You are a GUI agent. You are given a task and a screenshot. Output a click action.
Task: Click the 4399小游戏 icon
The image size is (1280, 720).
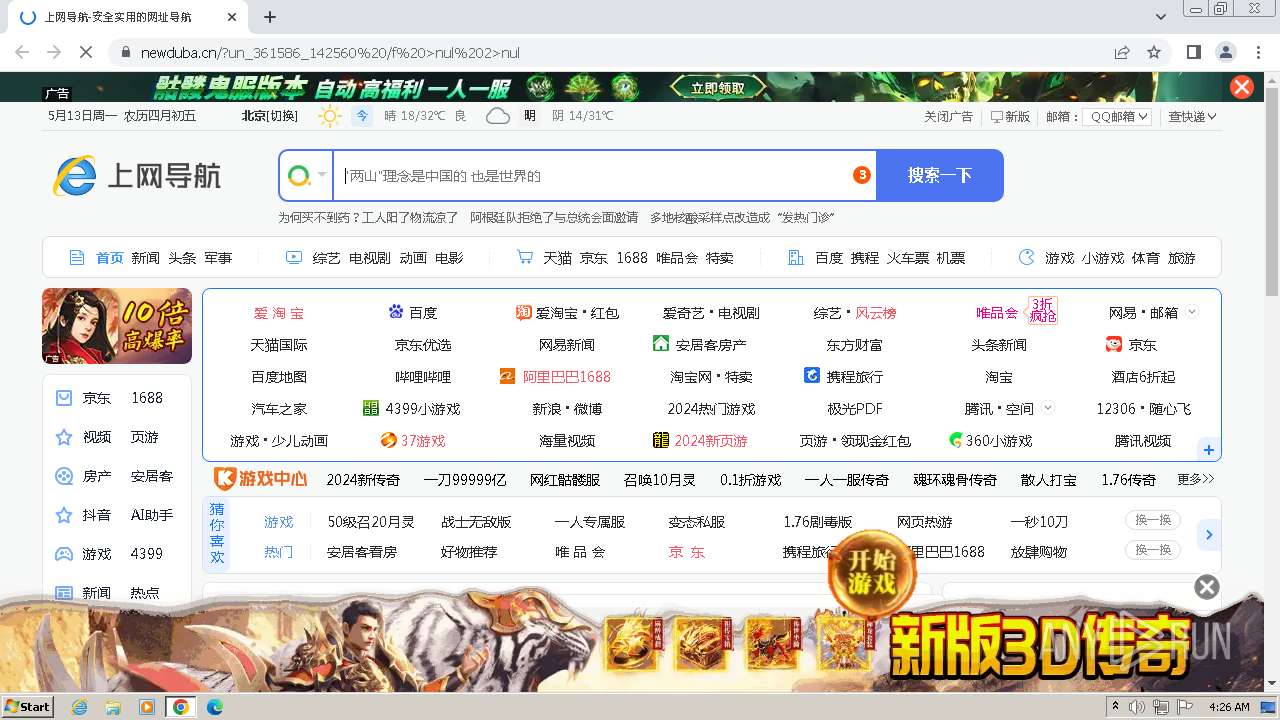(x=371, y=408)
